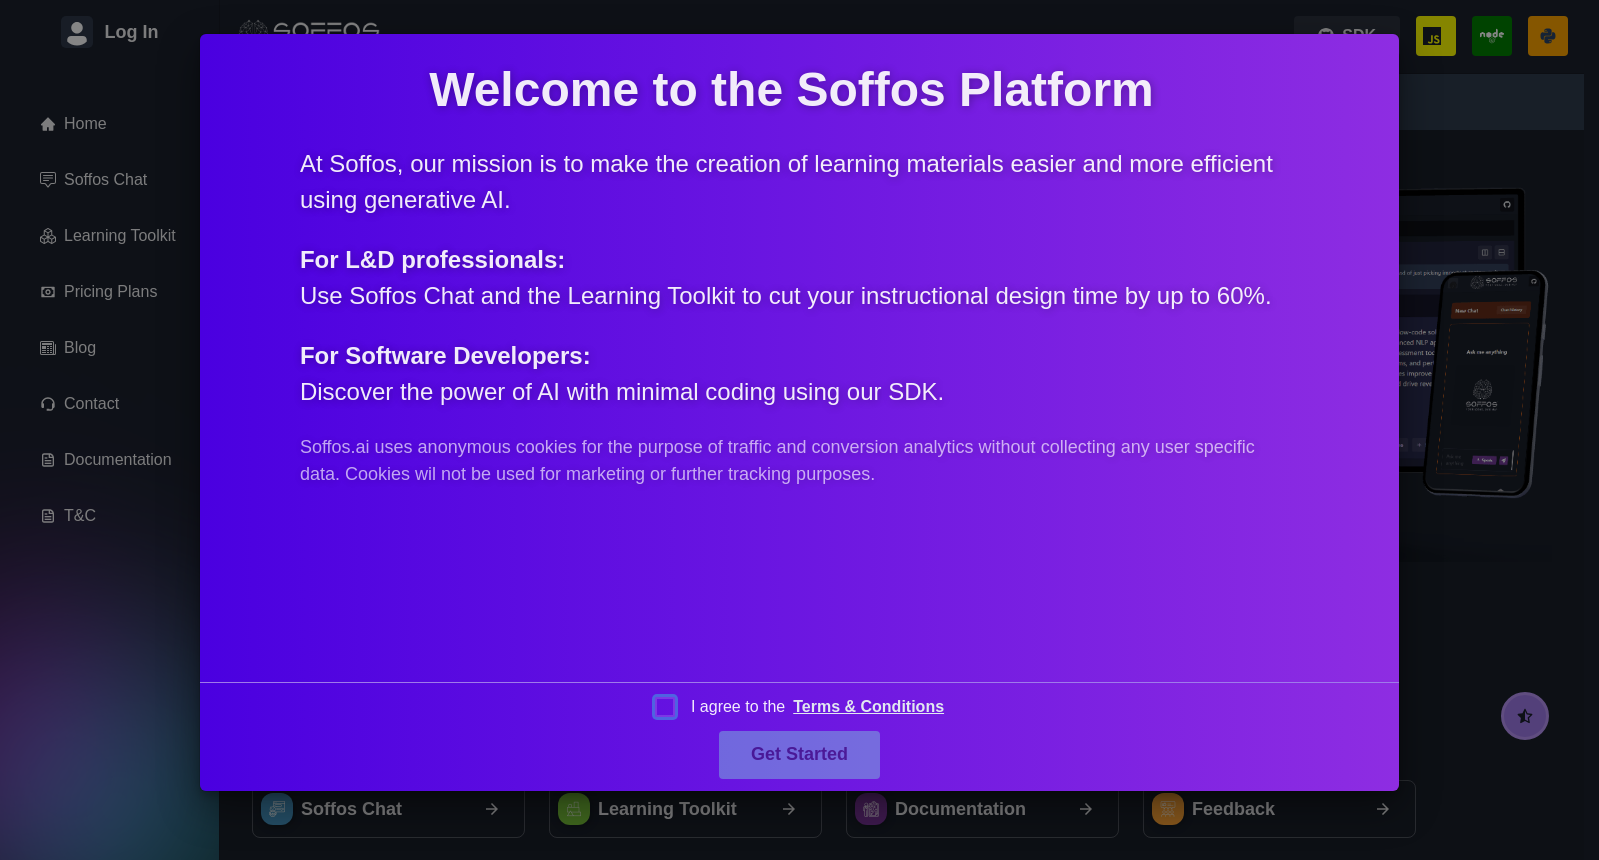Image resolution: width=1599 pixels, height=860 pixels.
Task: Open the Feedback card arrow
Action: (1383, 809)
